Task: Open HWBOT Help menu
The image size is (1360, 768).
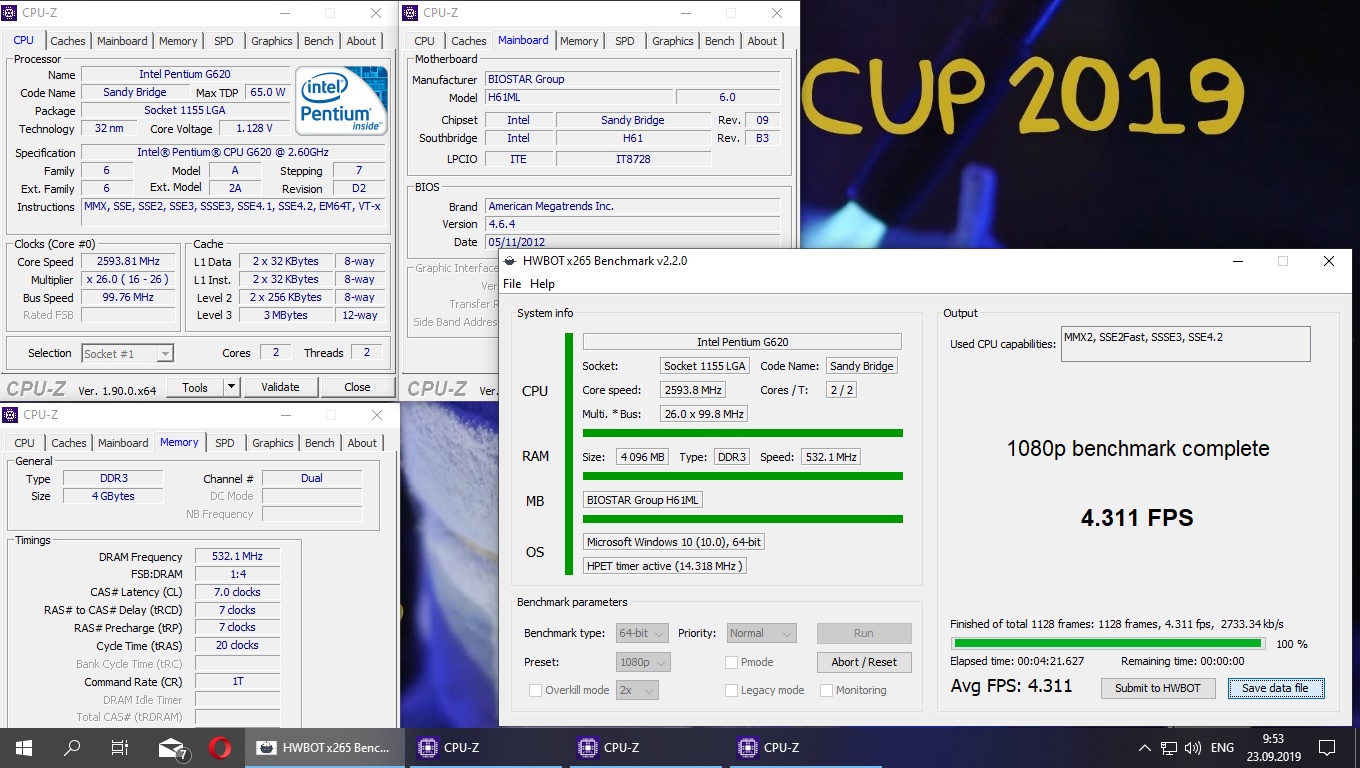Action: [x=542, y=284]
